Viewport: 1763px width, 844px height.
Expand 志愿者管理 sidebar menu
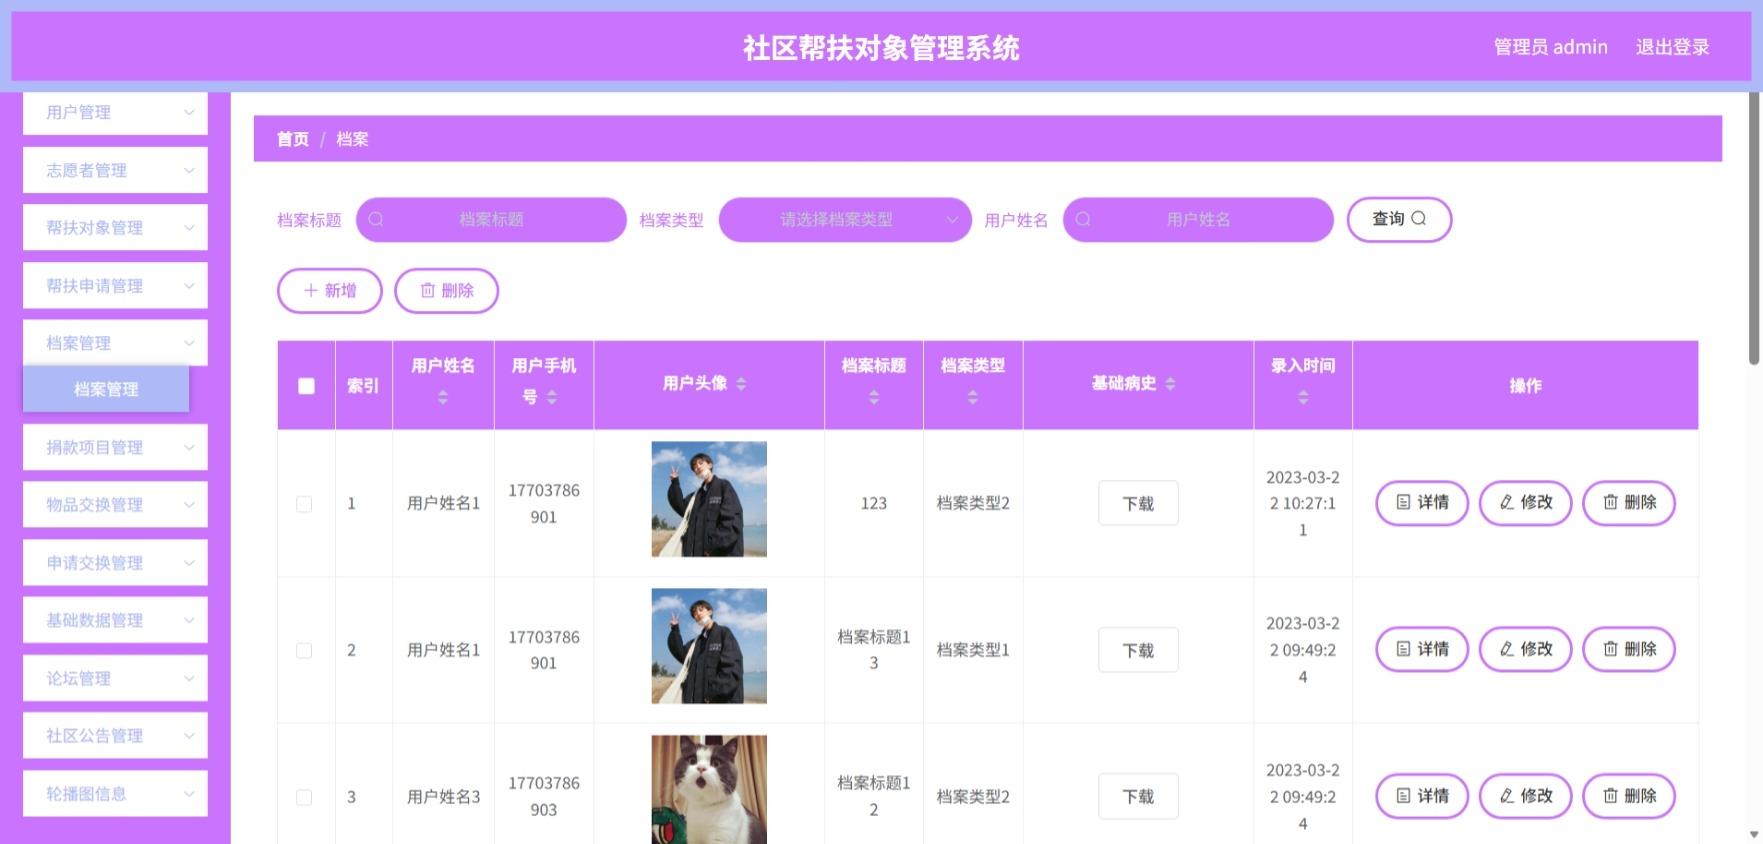point(115,170)
